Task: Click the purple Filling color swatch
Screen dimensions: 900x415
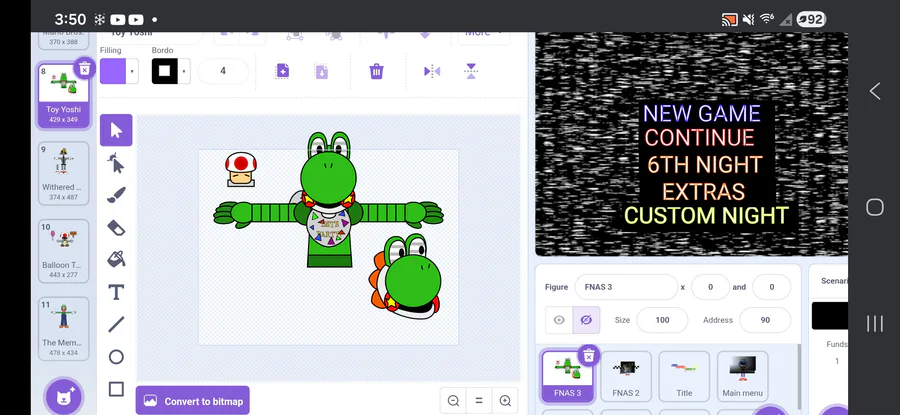Action: coord(113,71)
